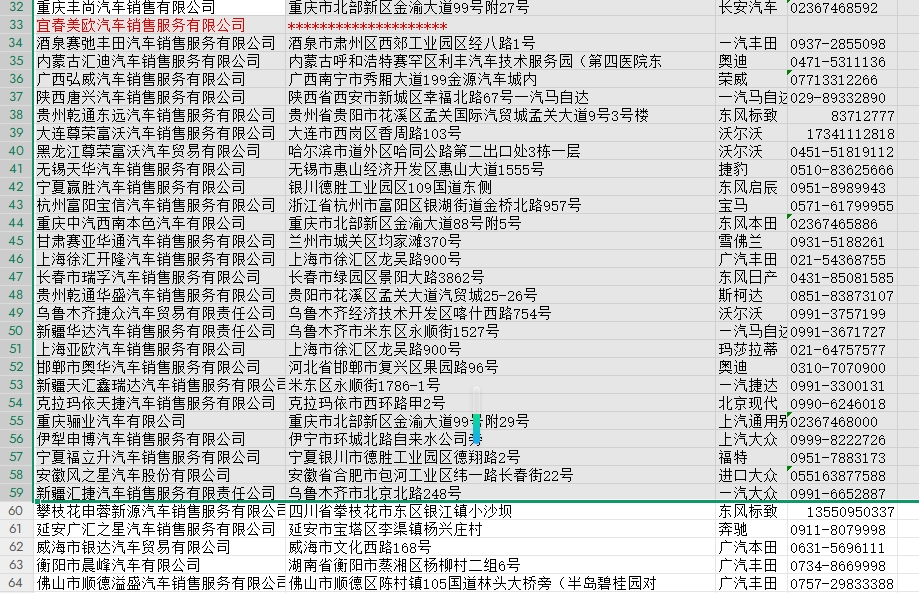Screen dimensions: 919x593
Task: Select brand cell 北京现代
Action: point(751,404)
